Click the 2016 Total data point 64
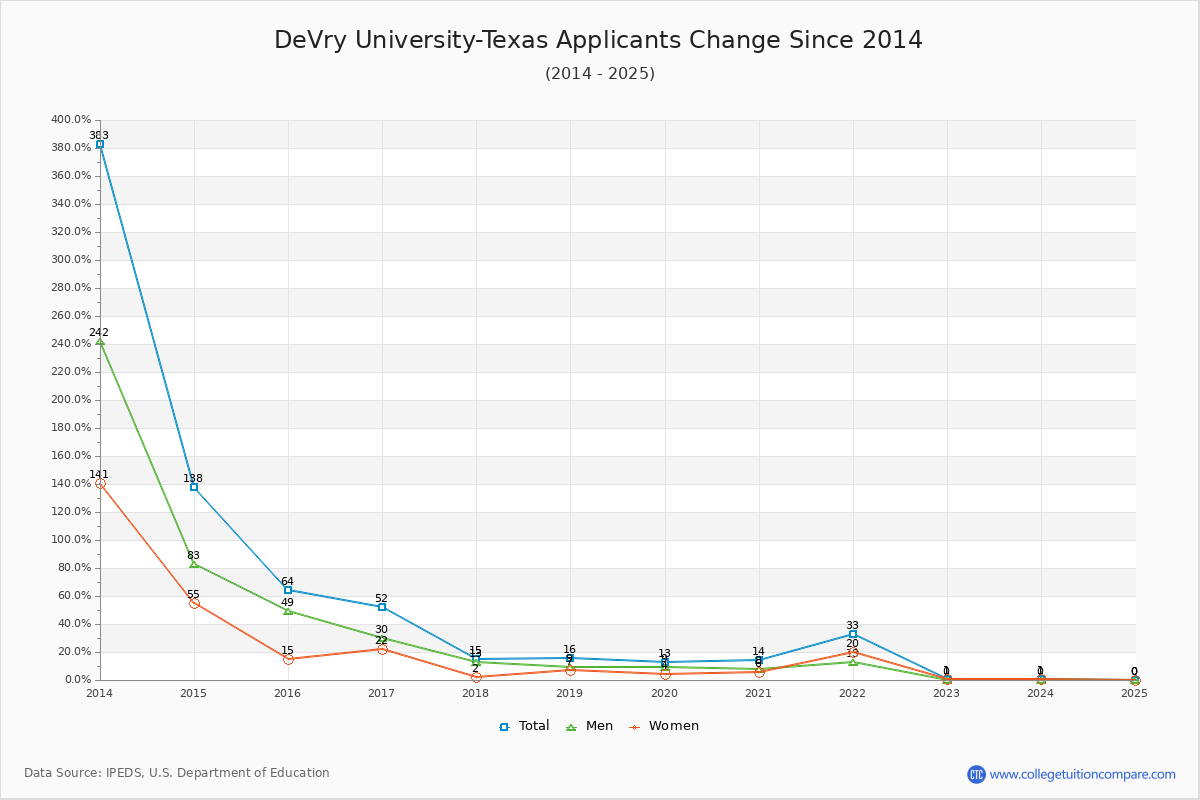 [x=288, y=590]
